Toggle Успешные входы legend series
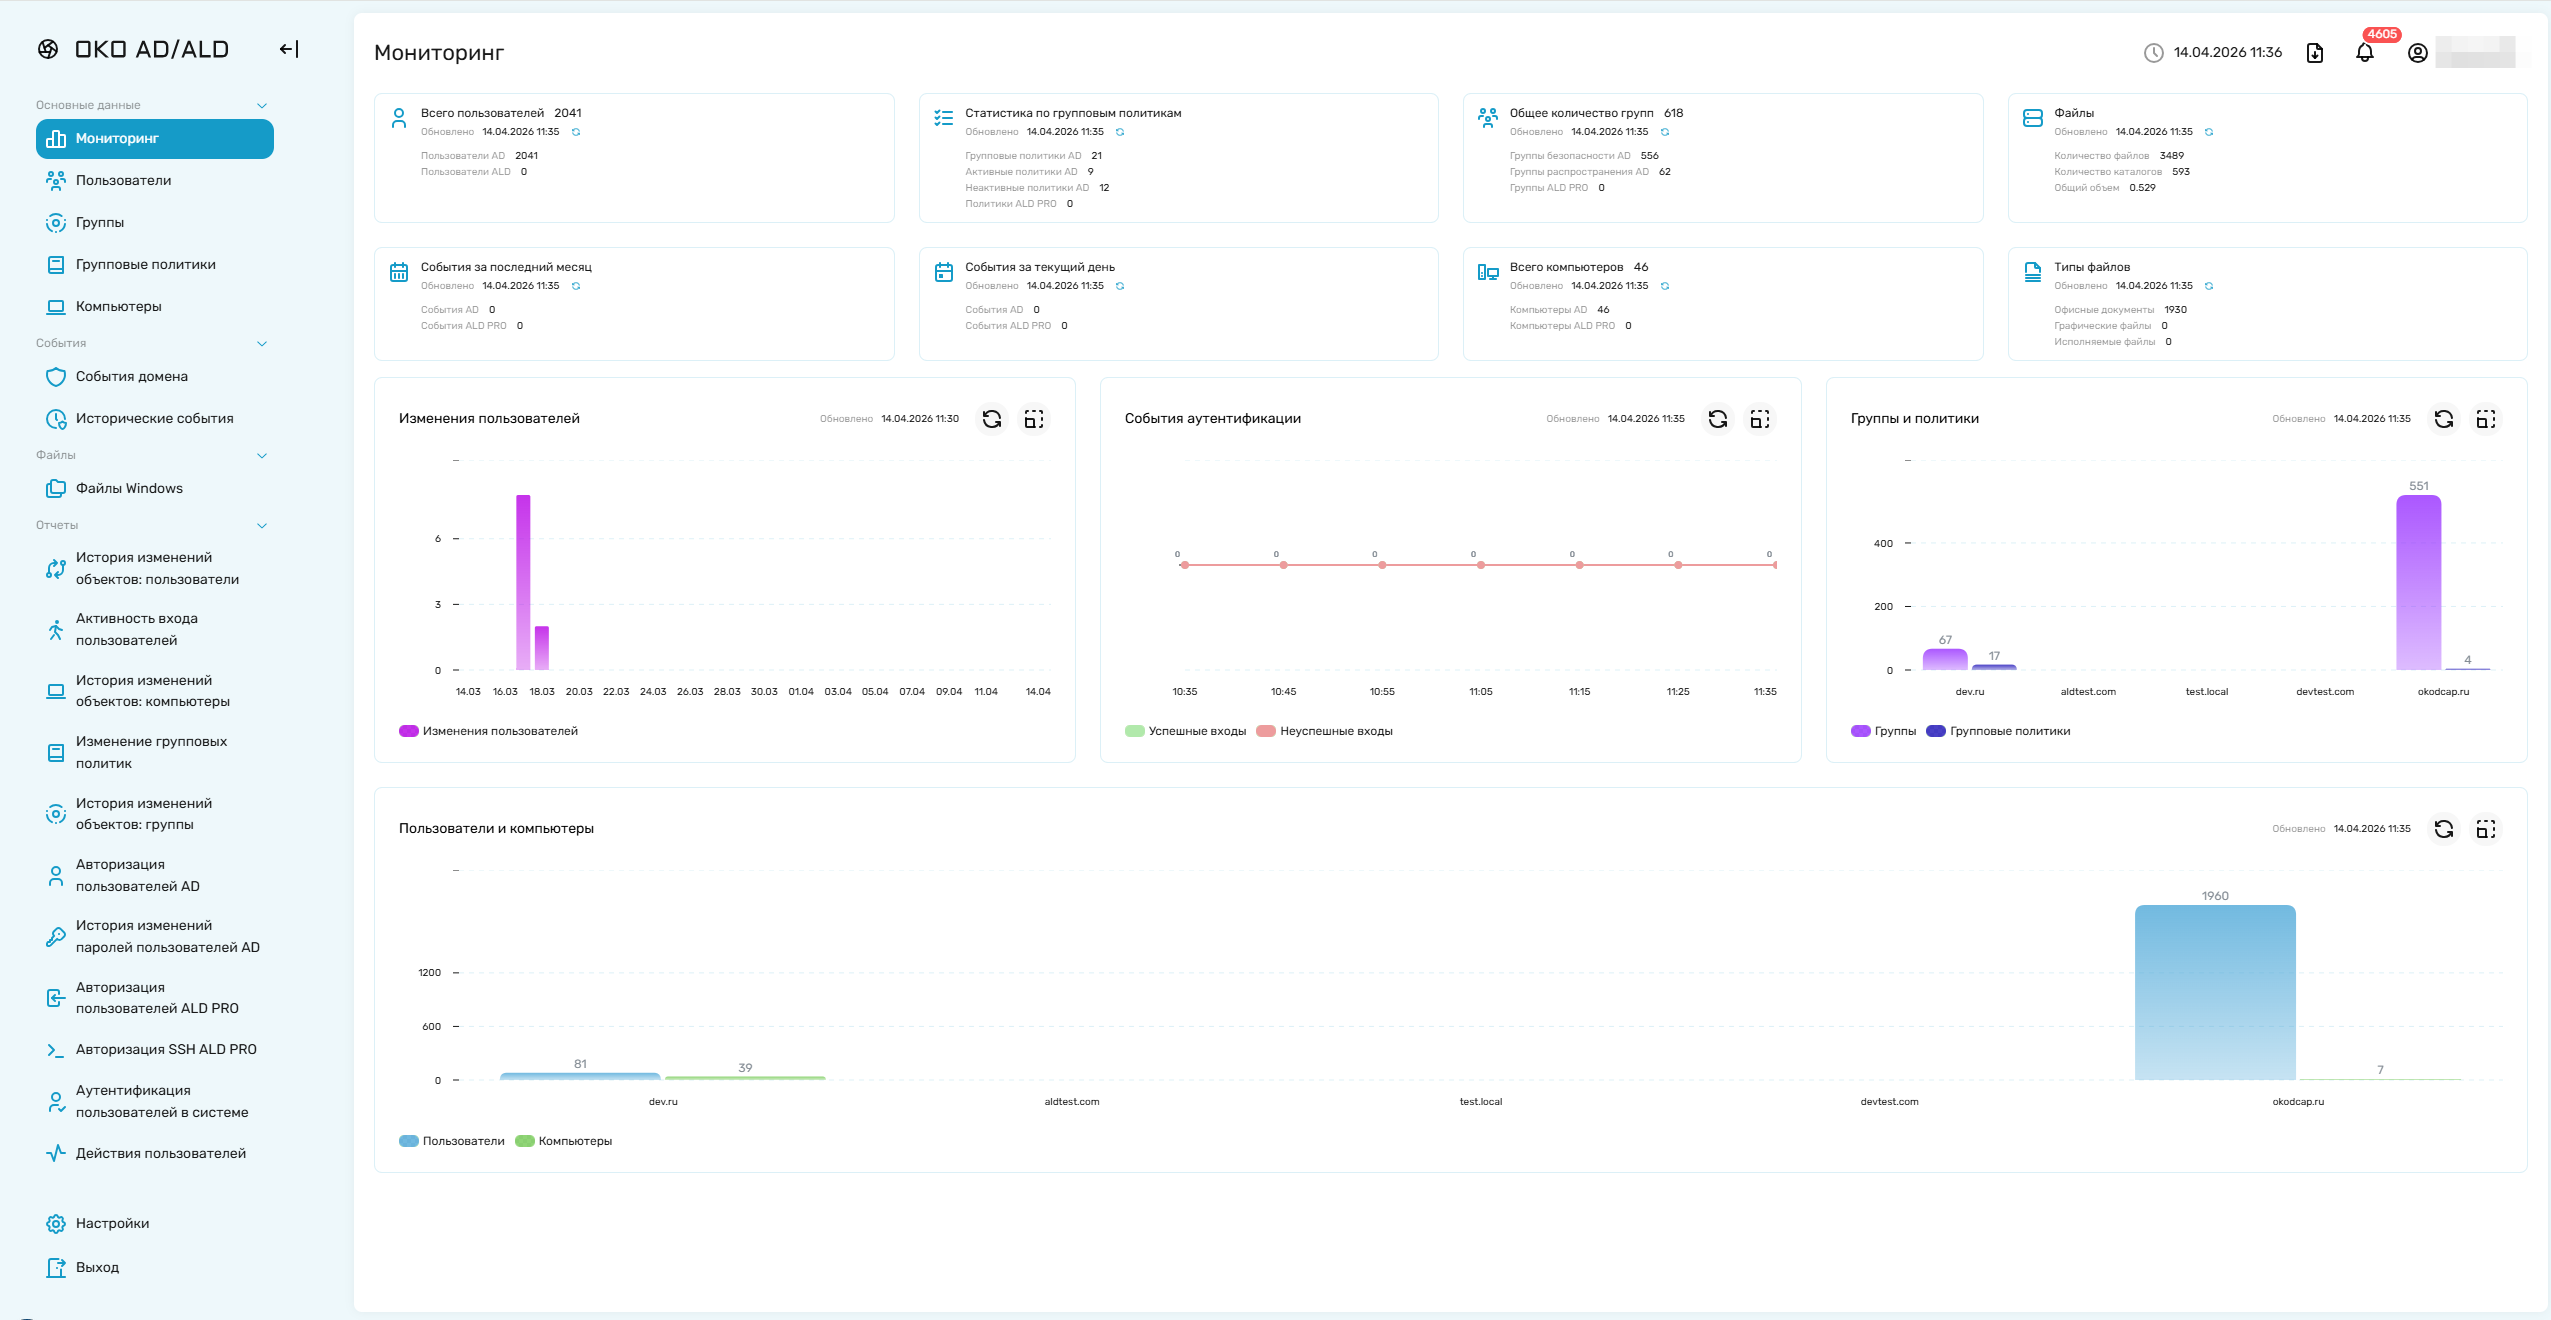The image size is (2551, 1320). pos(1186,731)
